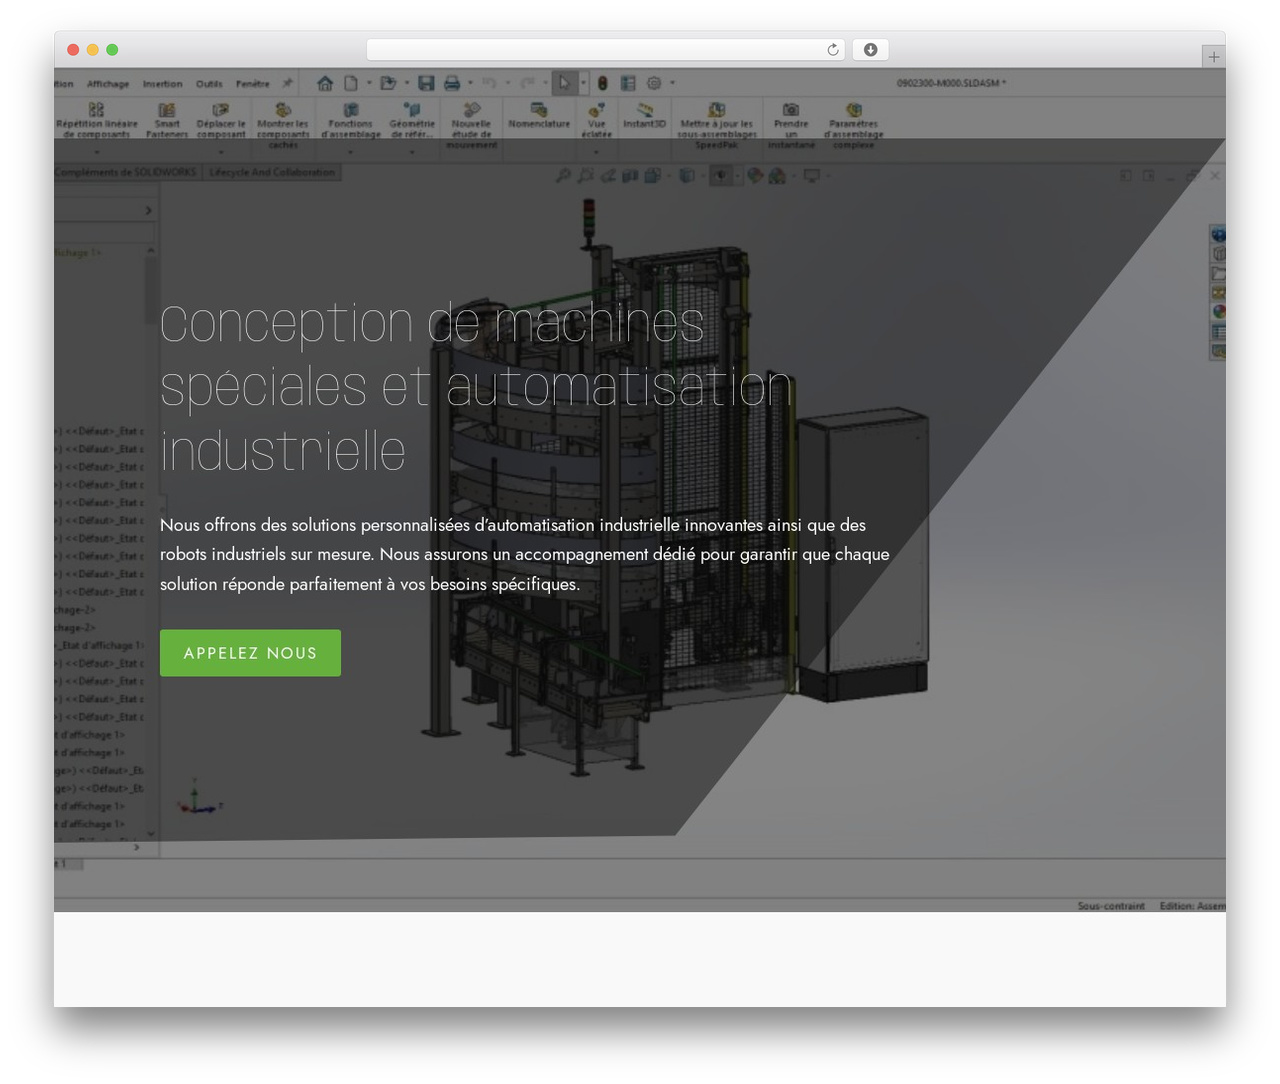Click the Répétition linéaire de composants tool
Viewport: 1280px width, 1084px height.
[x=97, y=120]
